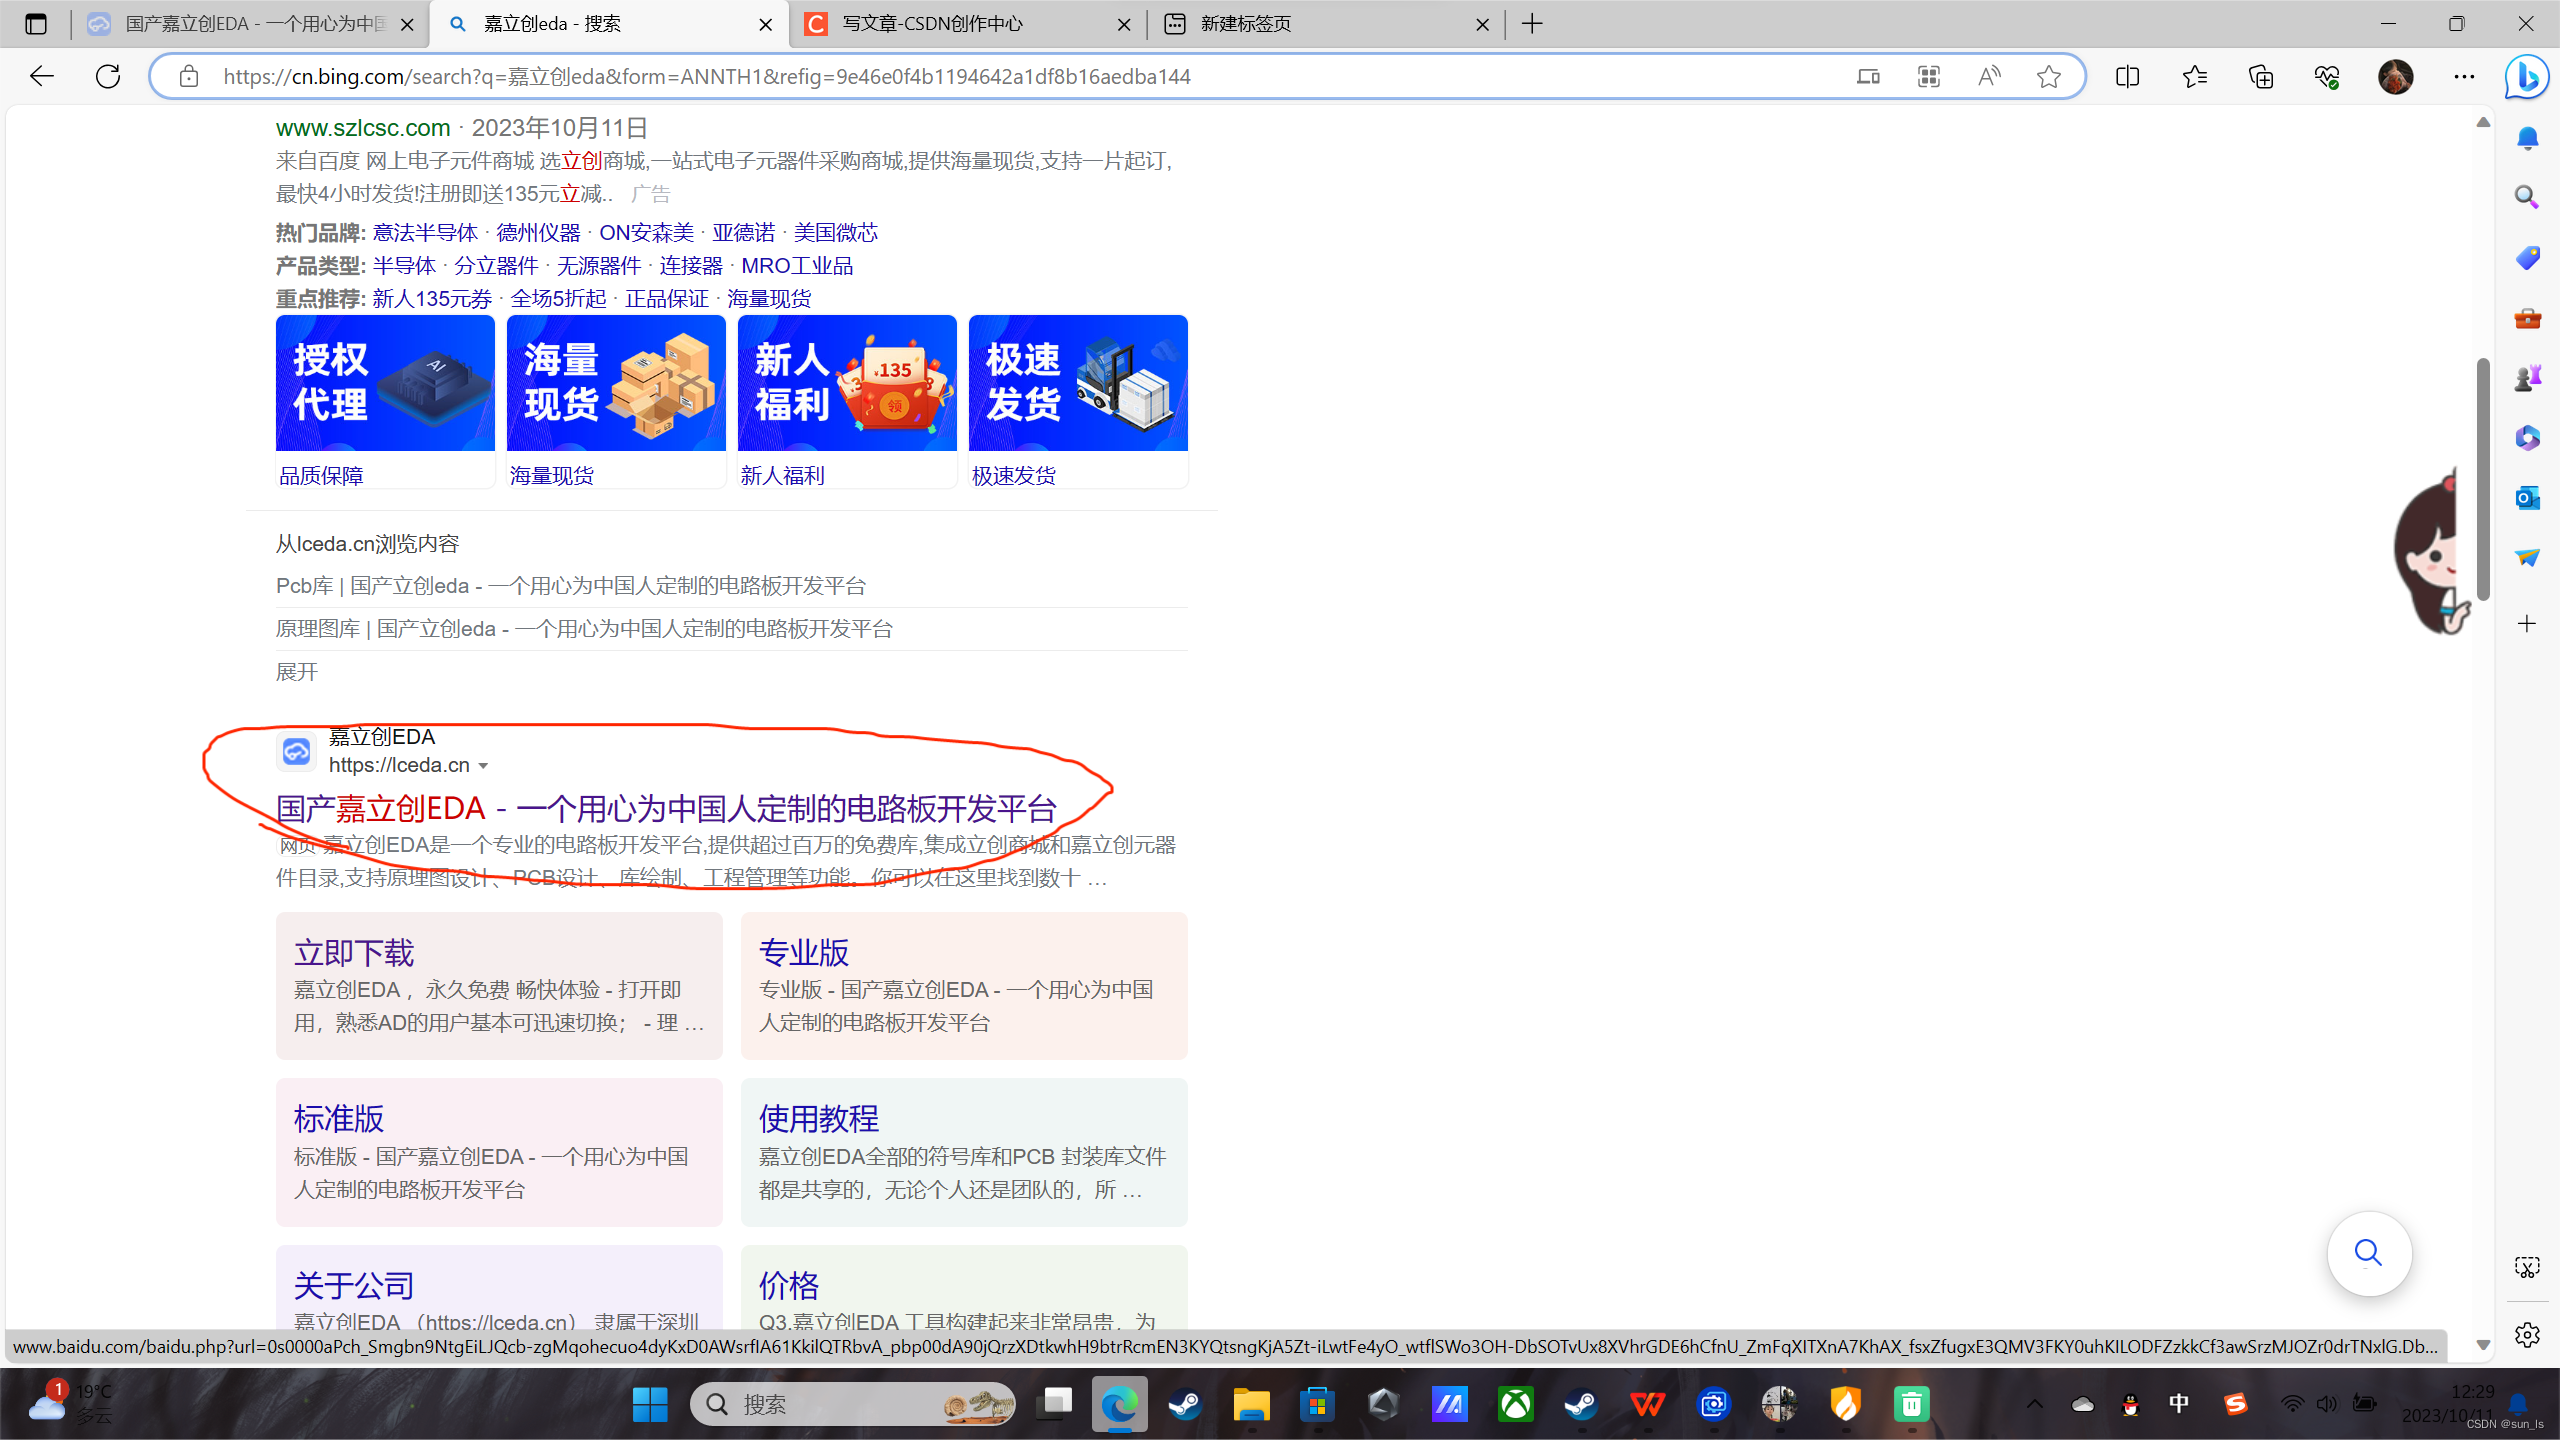Open split screen view icon
Viewport: 2560px width, 1440px height.
2127,76
